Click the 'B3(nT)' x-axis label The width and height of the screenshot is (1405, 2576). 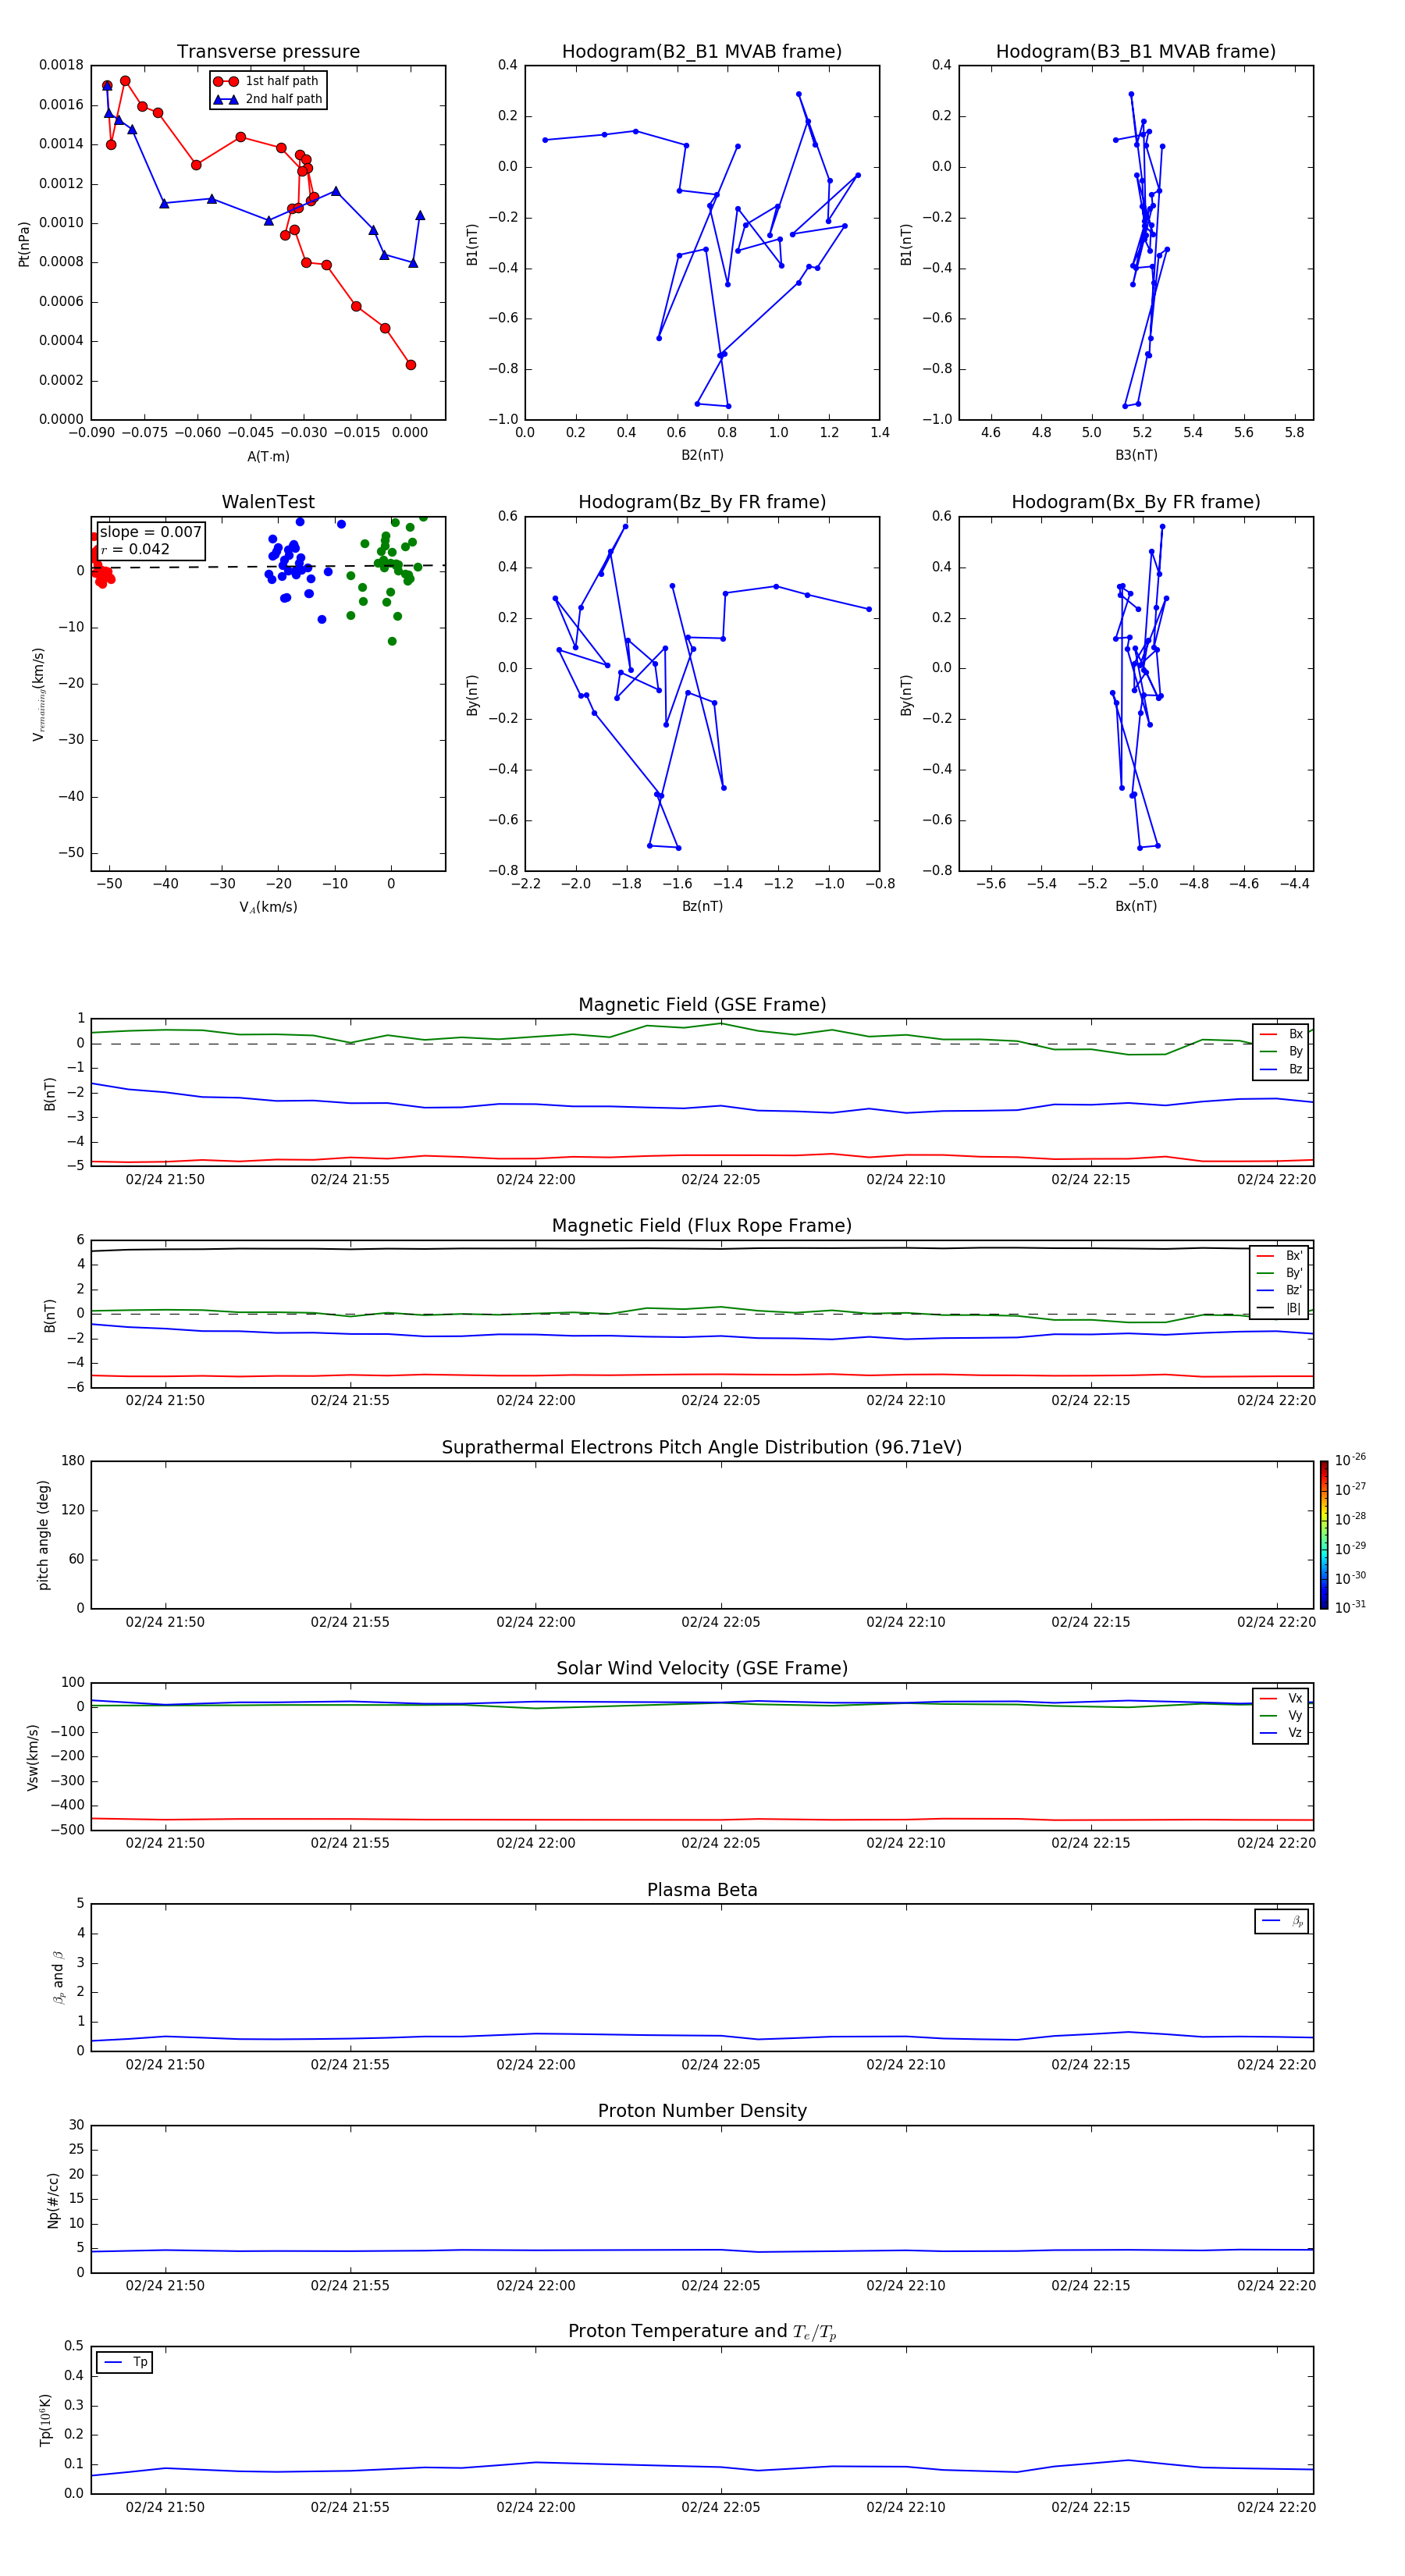[x=1136, y=455]
